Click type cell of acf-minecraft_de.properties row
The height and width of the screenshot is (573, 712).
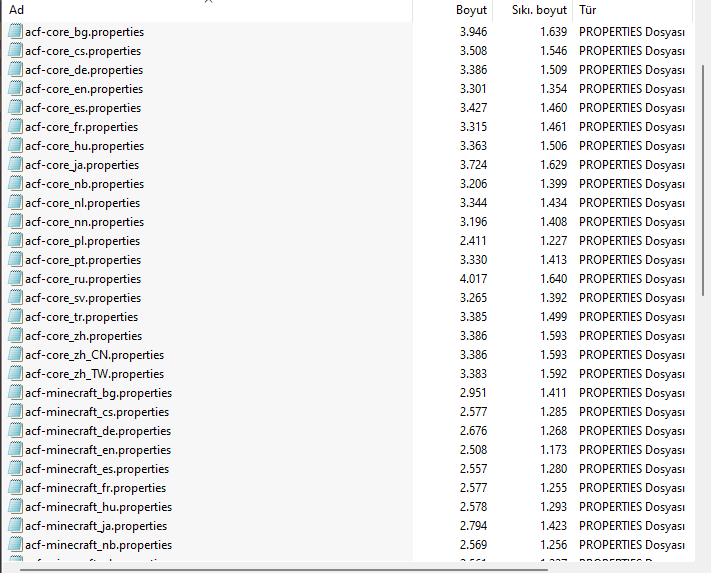click(632, 431)
